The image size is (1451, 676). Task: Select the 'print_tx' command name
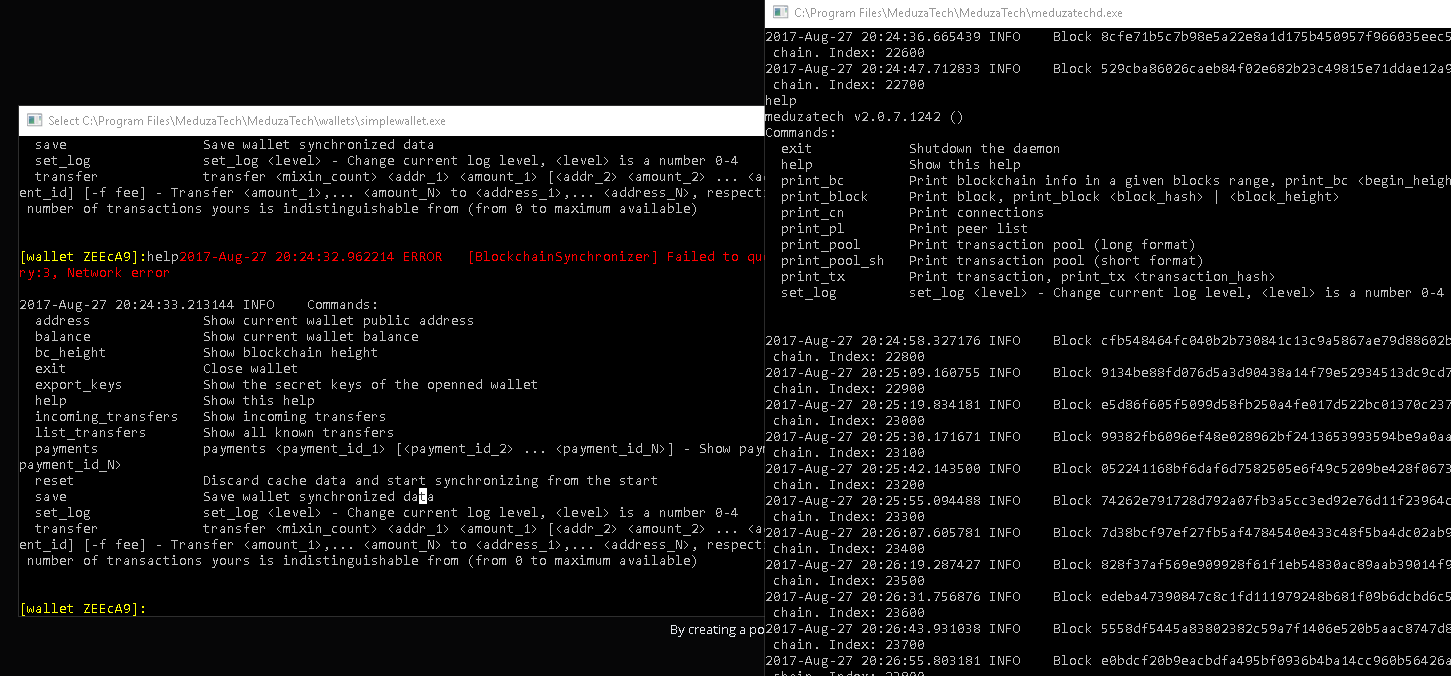point(813,277)
